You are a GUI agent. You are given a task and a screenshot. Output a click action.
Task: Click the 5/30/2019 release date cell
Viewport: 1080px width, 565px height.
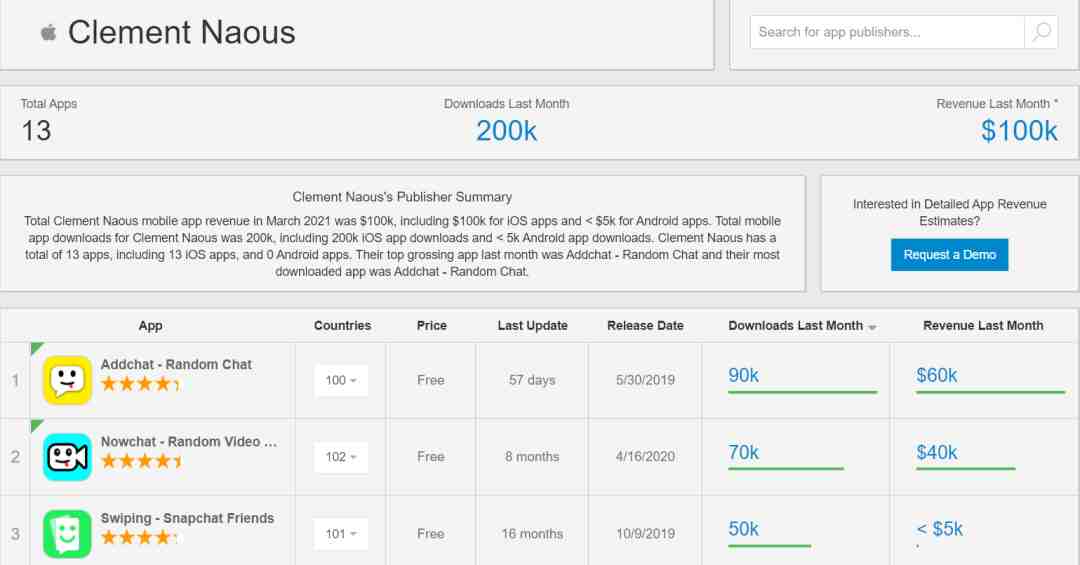645,380
